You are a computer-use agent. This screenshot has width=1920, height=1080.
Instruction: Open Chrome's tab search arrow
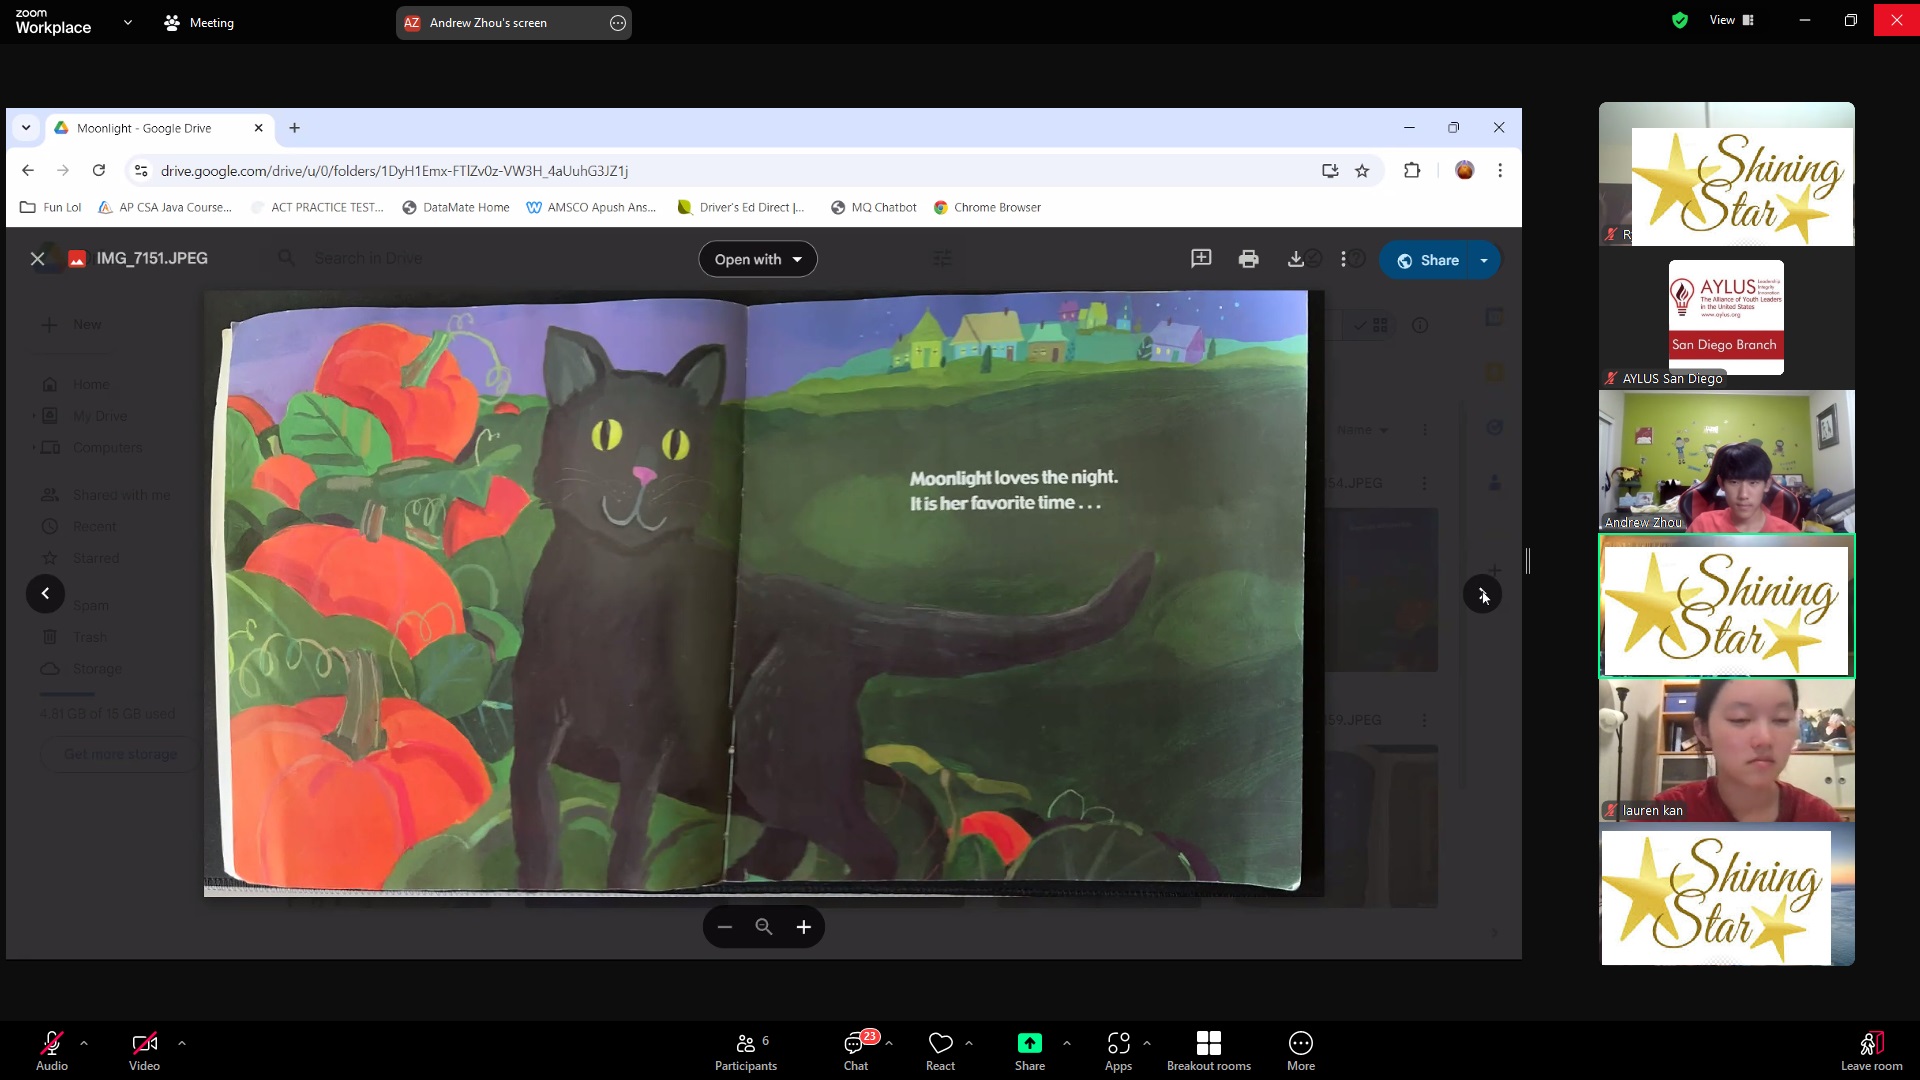pyautogui.click(x=26, y=128)
